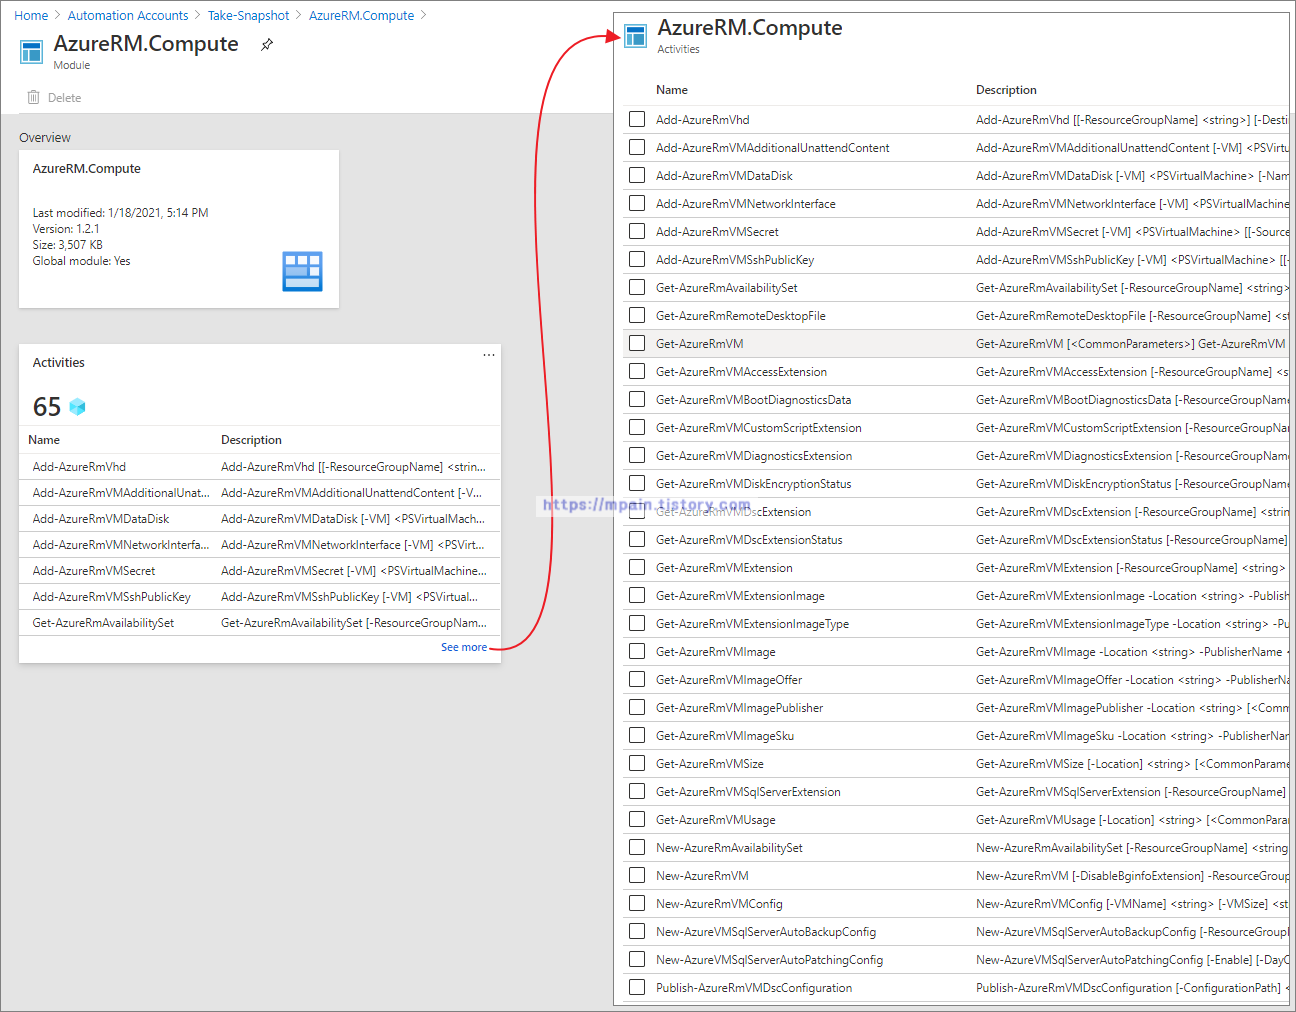1296x1012 pixels.
Task: Check the Add-AzureRmVhd checkbox
Action: 637,119
